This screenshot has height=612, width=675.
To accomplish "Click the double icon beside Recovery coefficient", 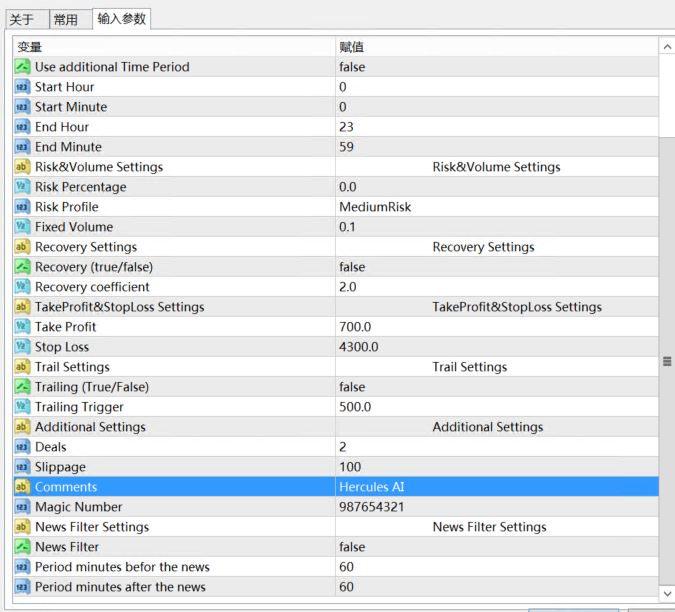I will tap(22, 287).
